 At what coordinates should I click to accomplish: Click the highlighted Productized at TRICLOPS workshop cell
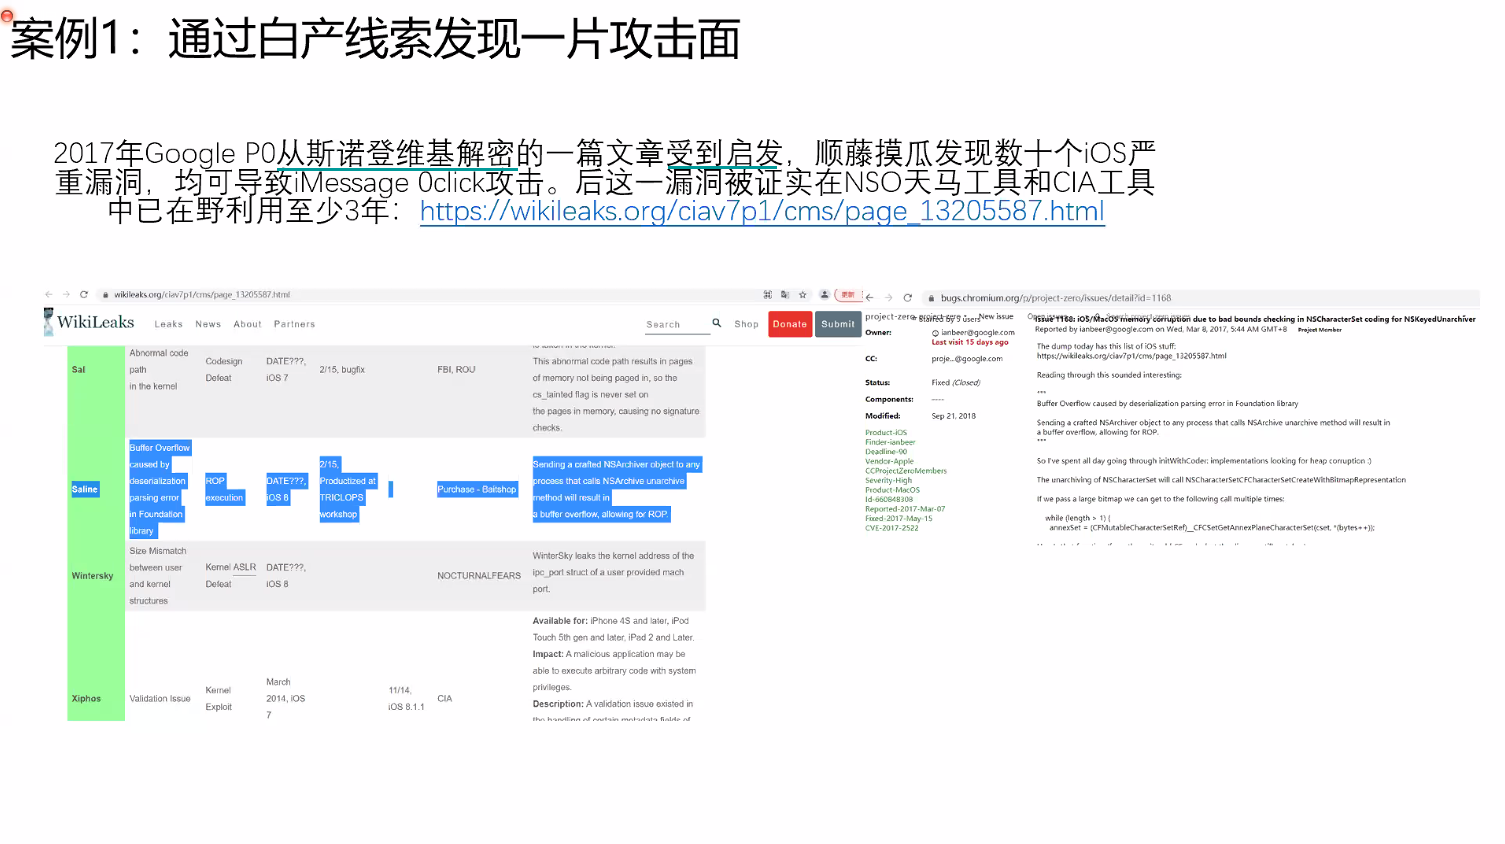[348, 489]
